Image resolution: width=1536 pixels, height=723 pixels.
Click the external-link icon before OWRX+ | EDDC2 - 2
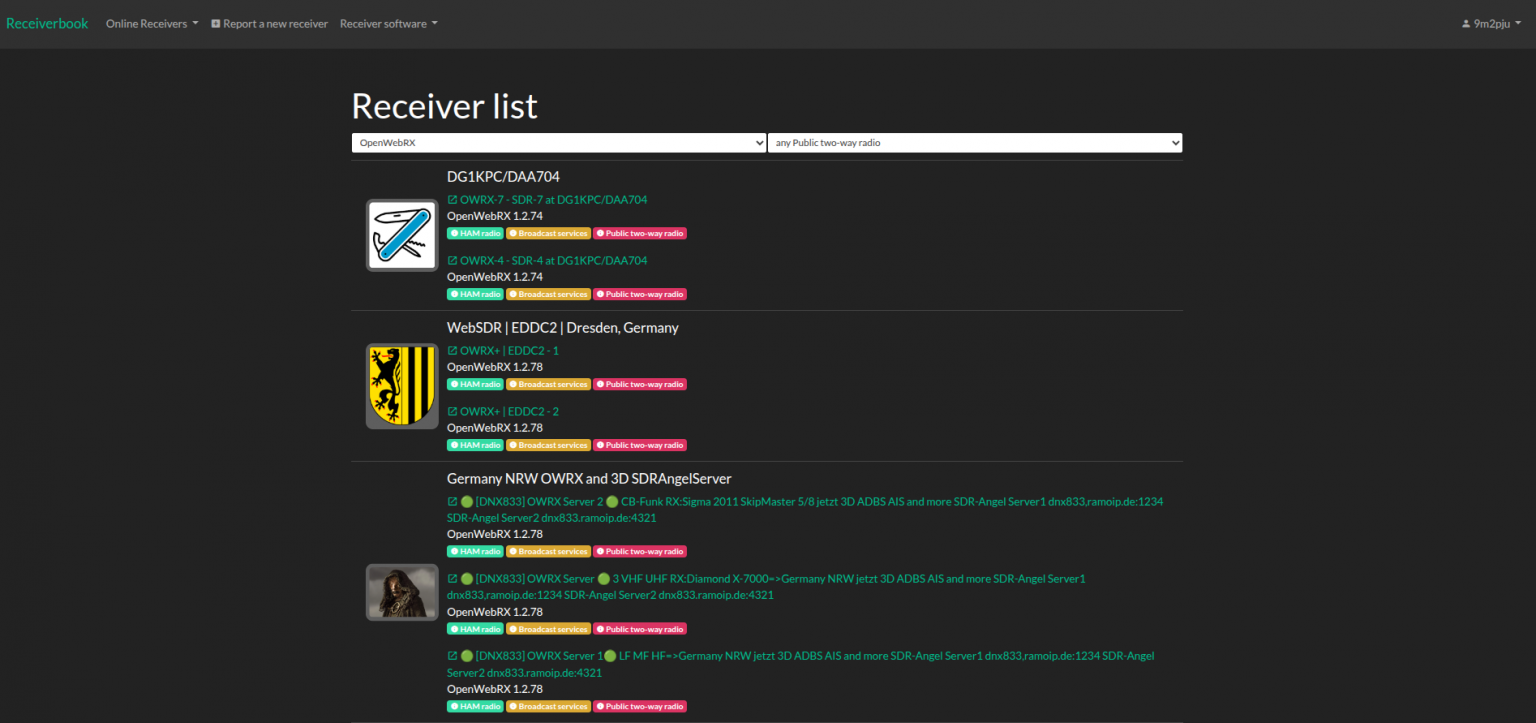click(x=451, y=410)
